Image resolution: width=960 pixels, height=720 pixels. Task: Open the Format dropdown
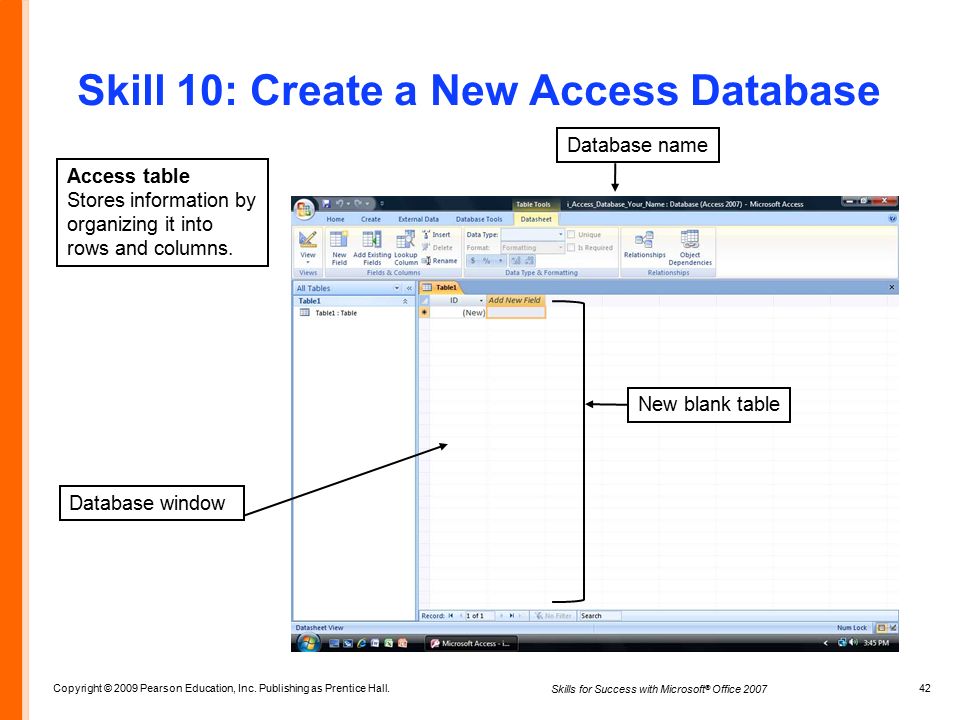(x=533, y=248)
